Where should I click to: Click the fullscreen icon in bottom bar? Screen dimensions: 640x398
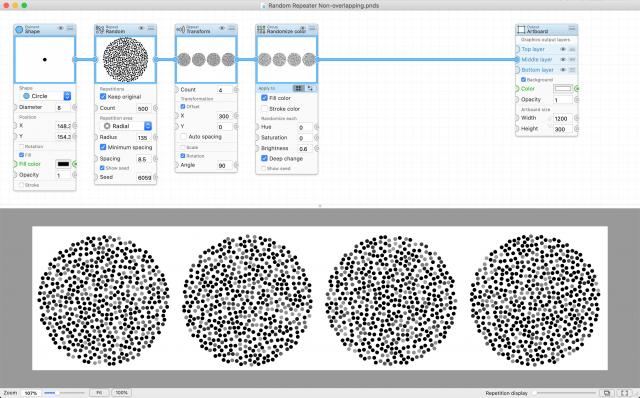pos(625,393)
